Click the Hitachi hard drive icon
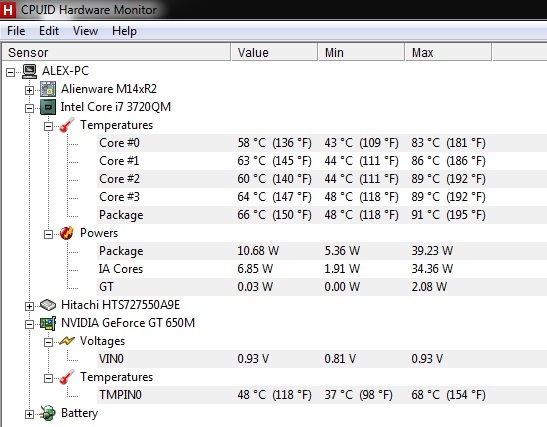Viewport: 547px width, 427px height. (x=48, y=305)
